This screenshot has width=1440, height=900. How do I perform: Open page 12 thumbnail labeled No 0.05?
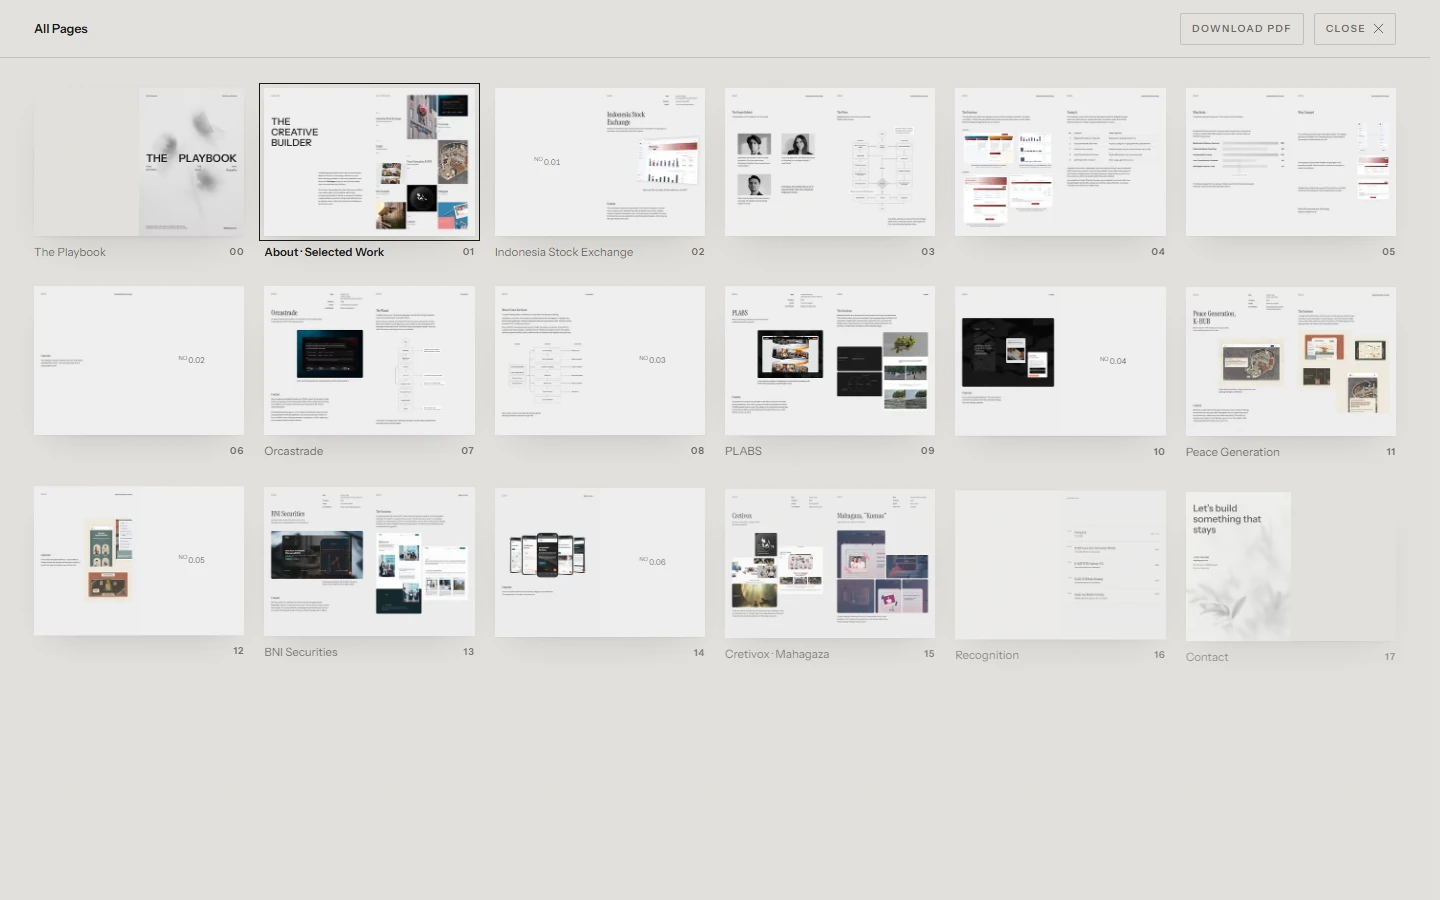pos(139,561)
